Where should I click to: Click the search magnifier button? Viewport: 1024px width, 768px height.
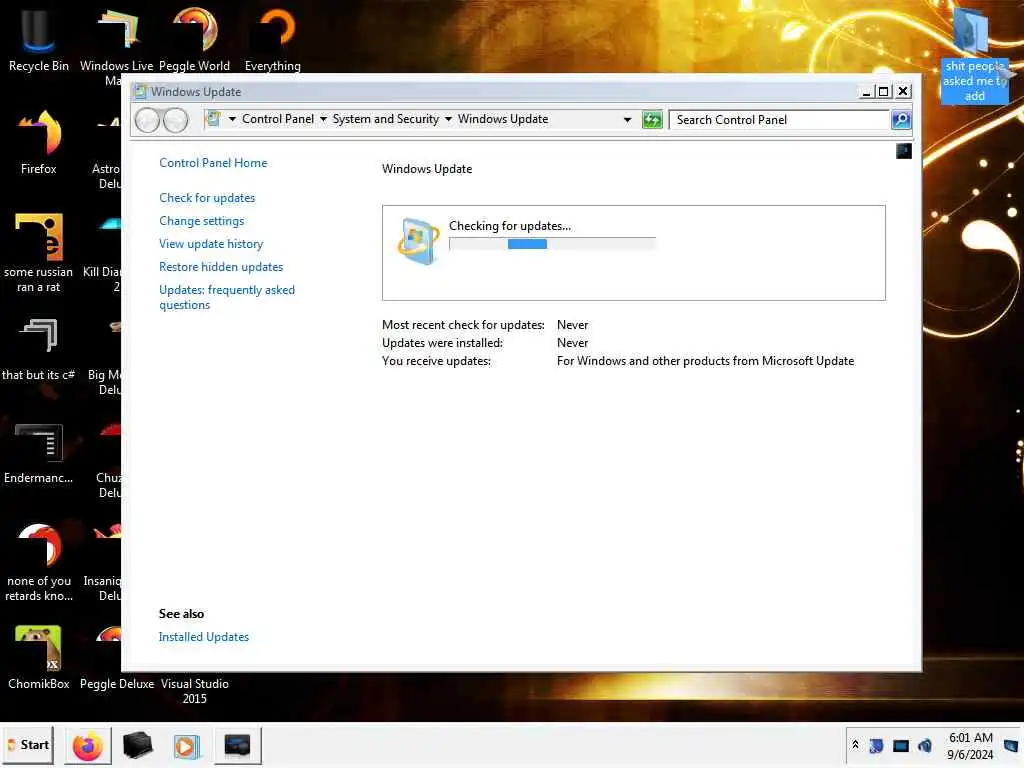coord(901,120)
